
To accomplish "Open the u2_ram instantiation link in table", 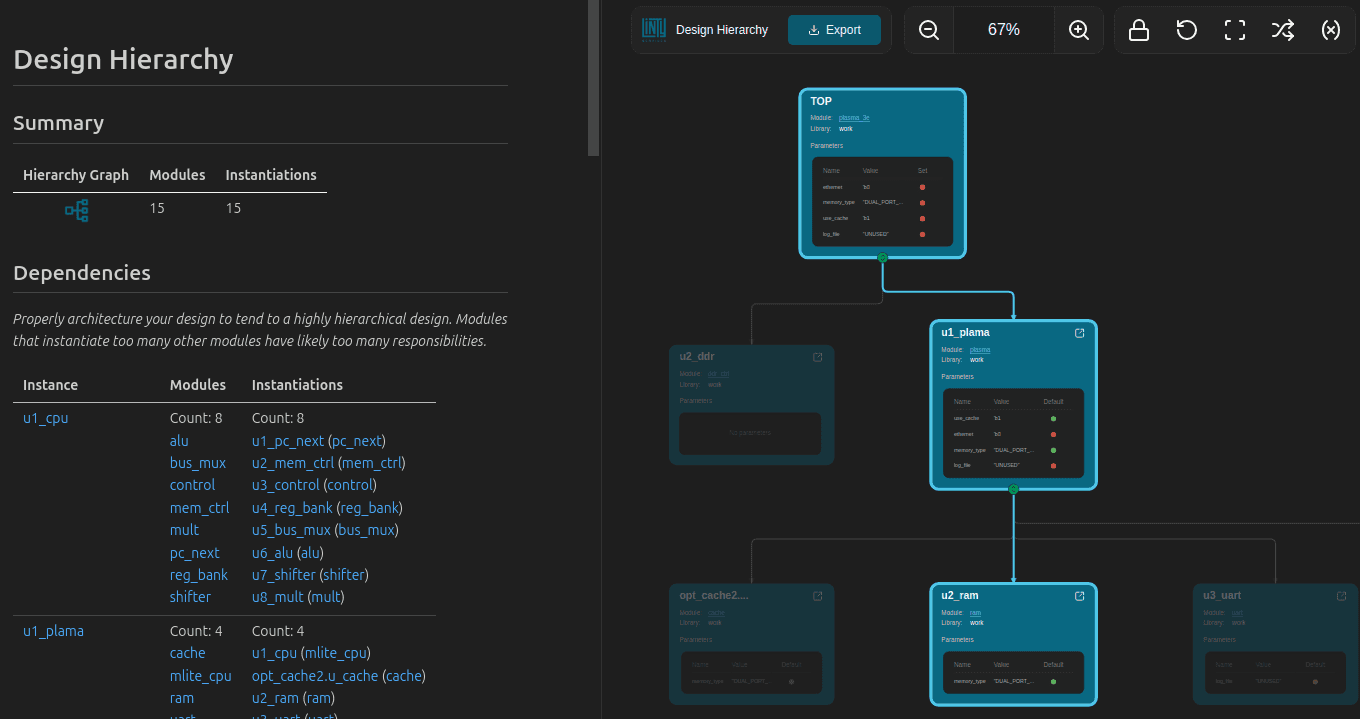I will coord(275,698).
